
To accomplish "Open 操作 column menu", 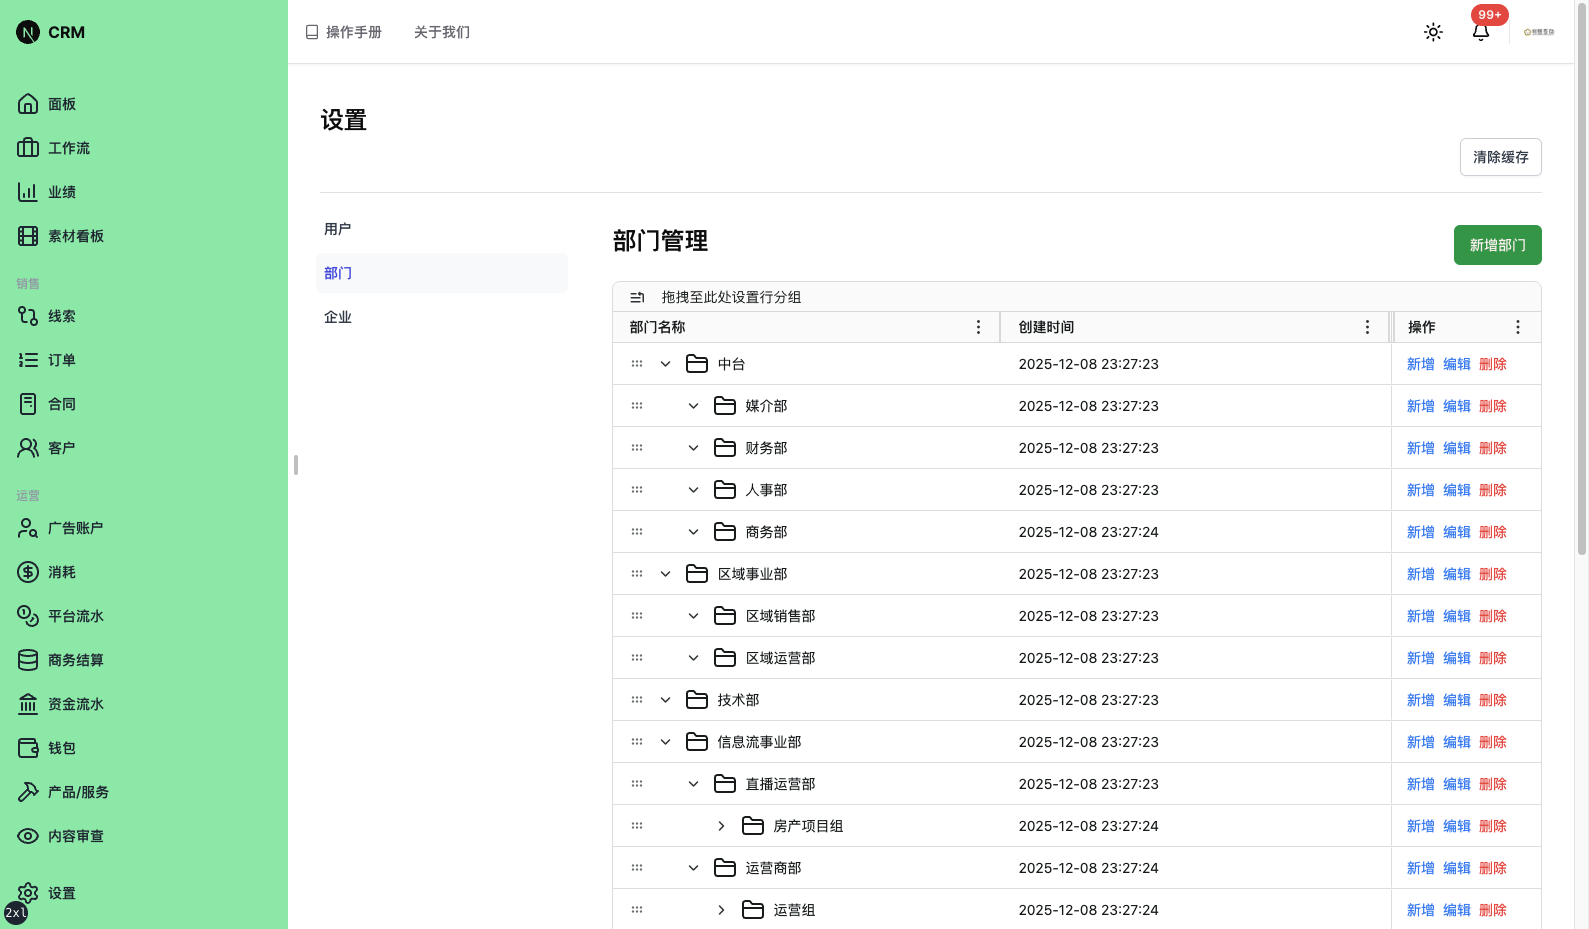I will [1517, 327].
